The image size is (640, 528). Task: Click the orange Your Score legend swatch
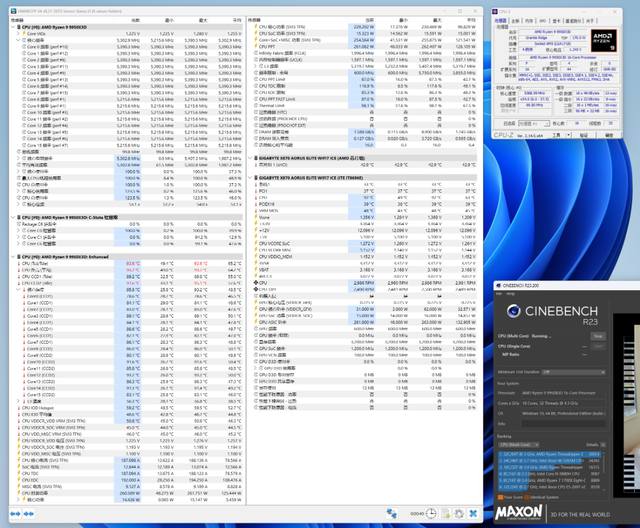500,497
